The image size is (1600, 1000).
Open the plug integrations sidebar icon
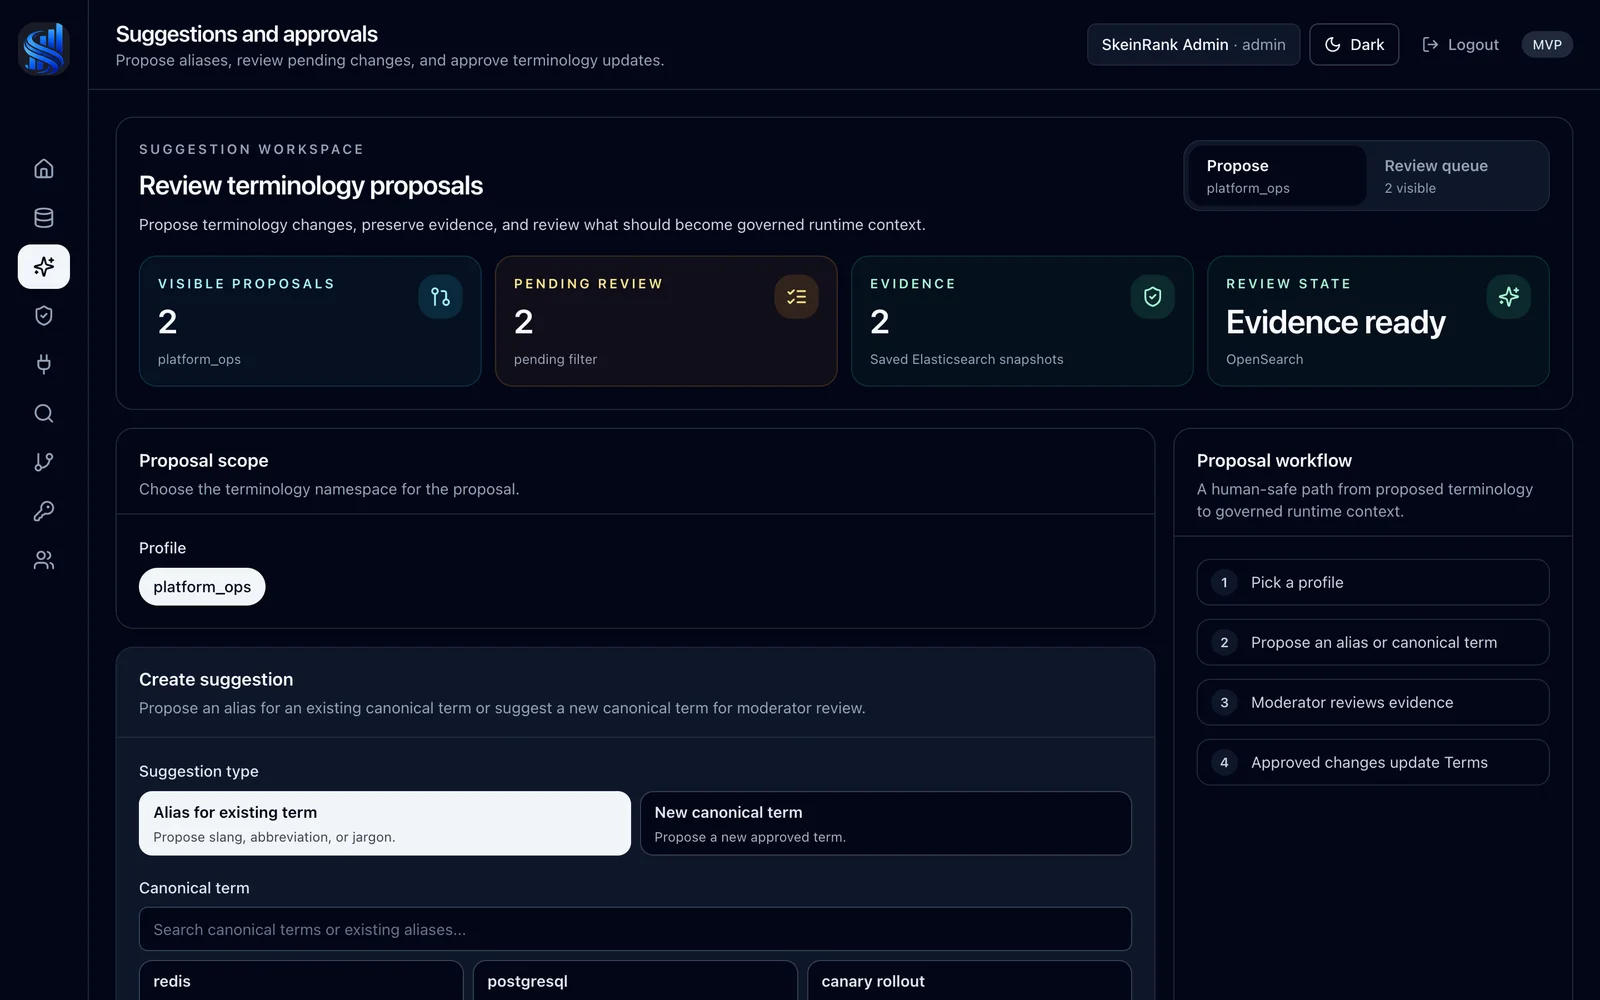pyautogui.click(x=44, y=364)
